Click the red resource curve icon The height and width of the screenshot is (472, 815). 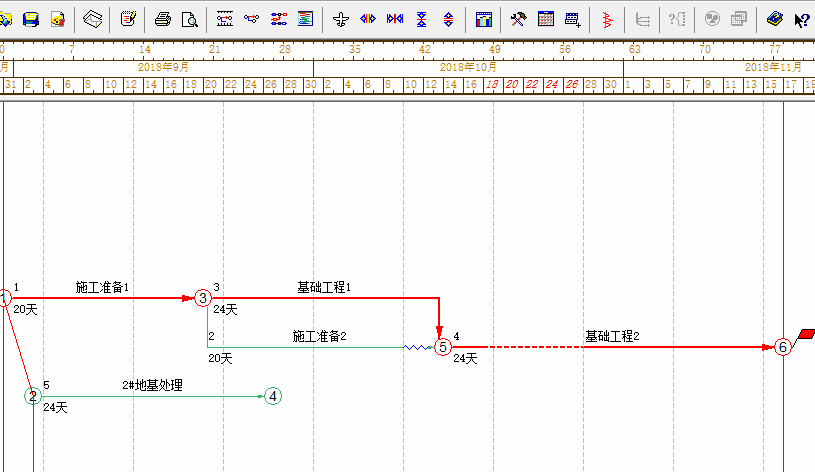(x=607, y=19)
